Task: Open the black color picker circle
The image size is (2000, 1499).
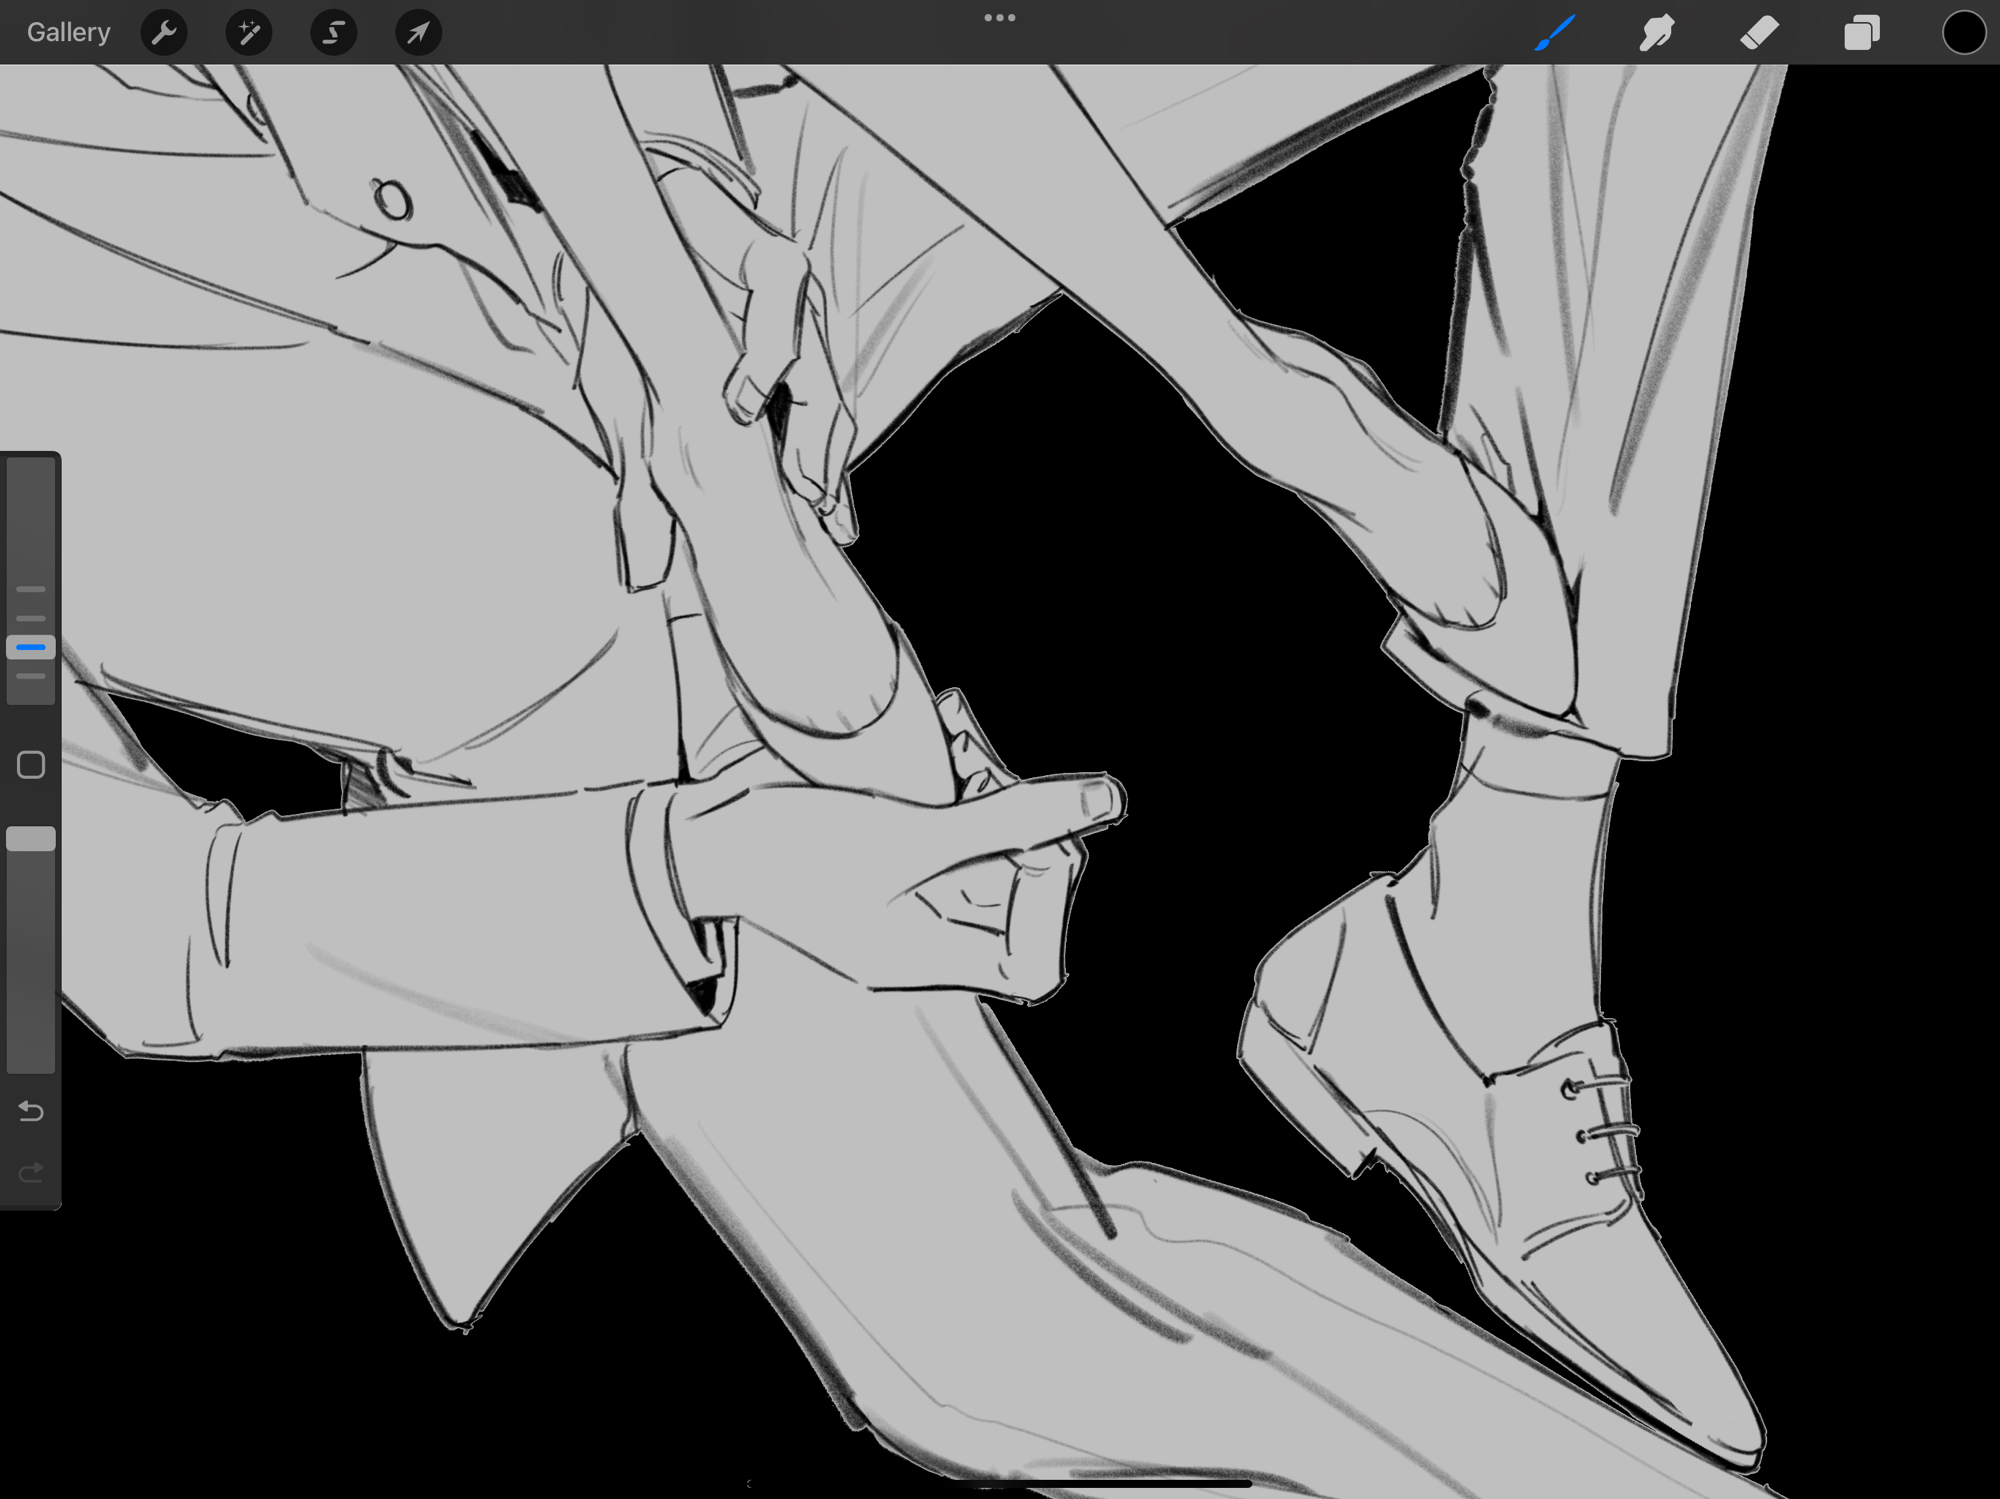Action: pyautogui.click(x=1963, y=33)
